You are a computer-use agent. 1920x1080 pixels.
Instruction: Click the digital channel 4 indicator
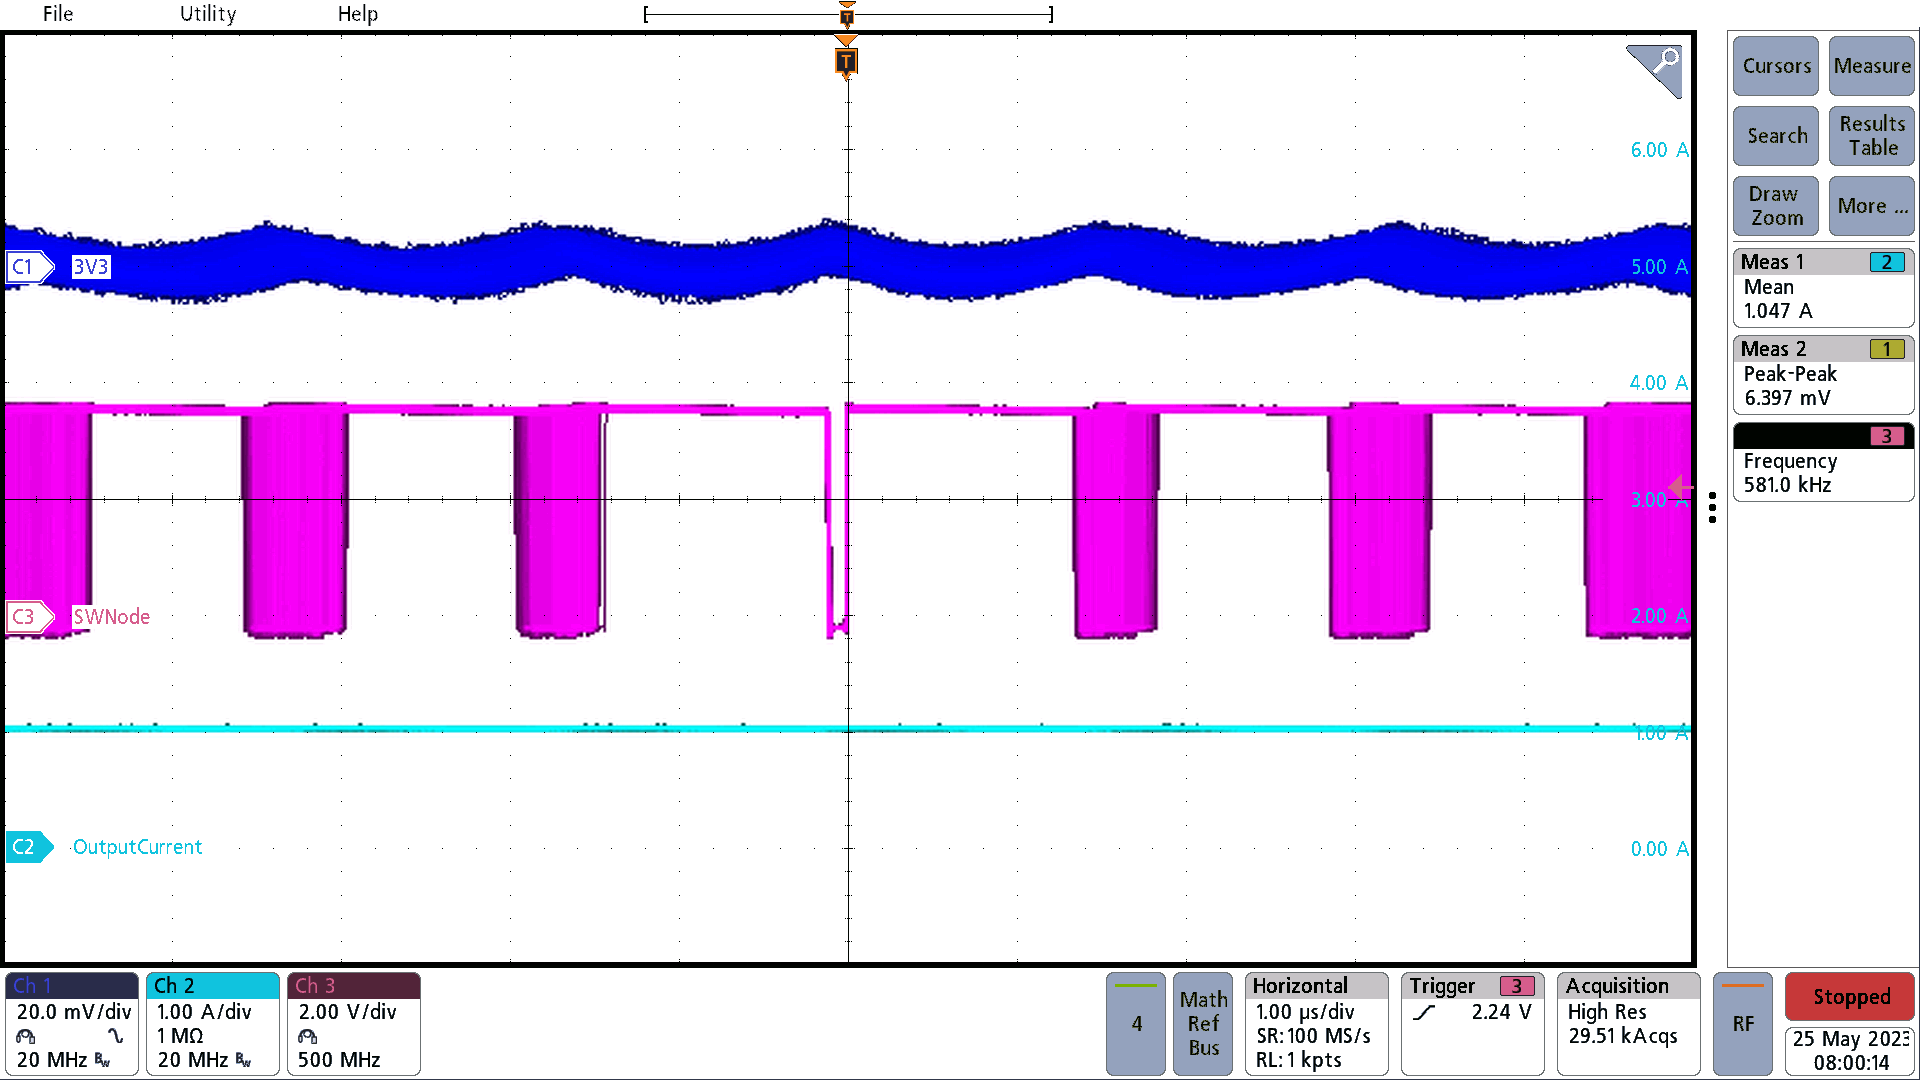pos(1135,1023)
